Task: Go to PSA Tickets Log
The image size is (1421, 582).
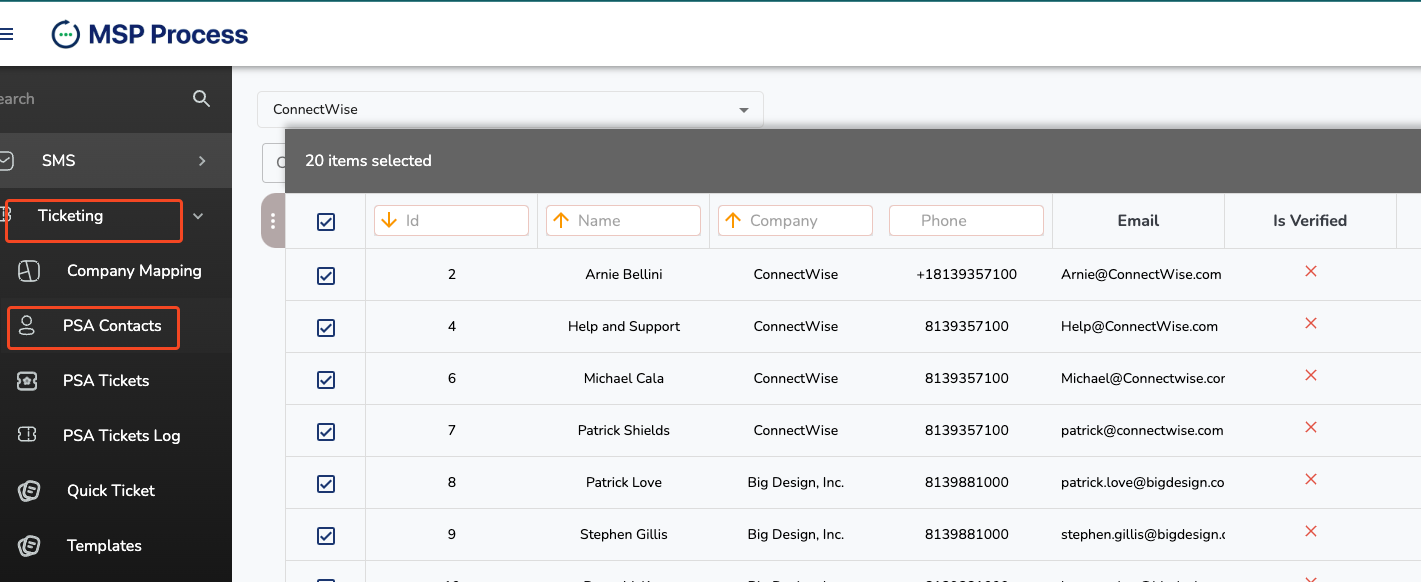Action: click(116, 436)
